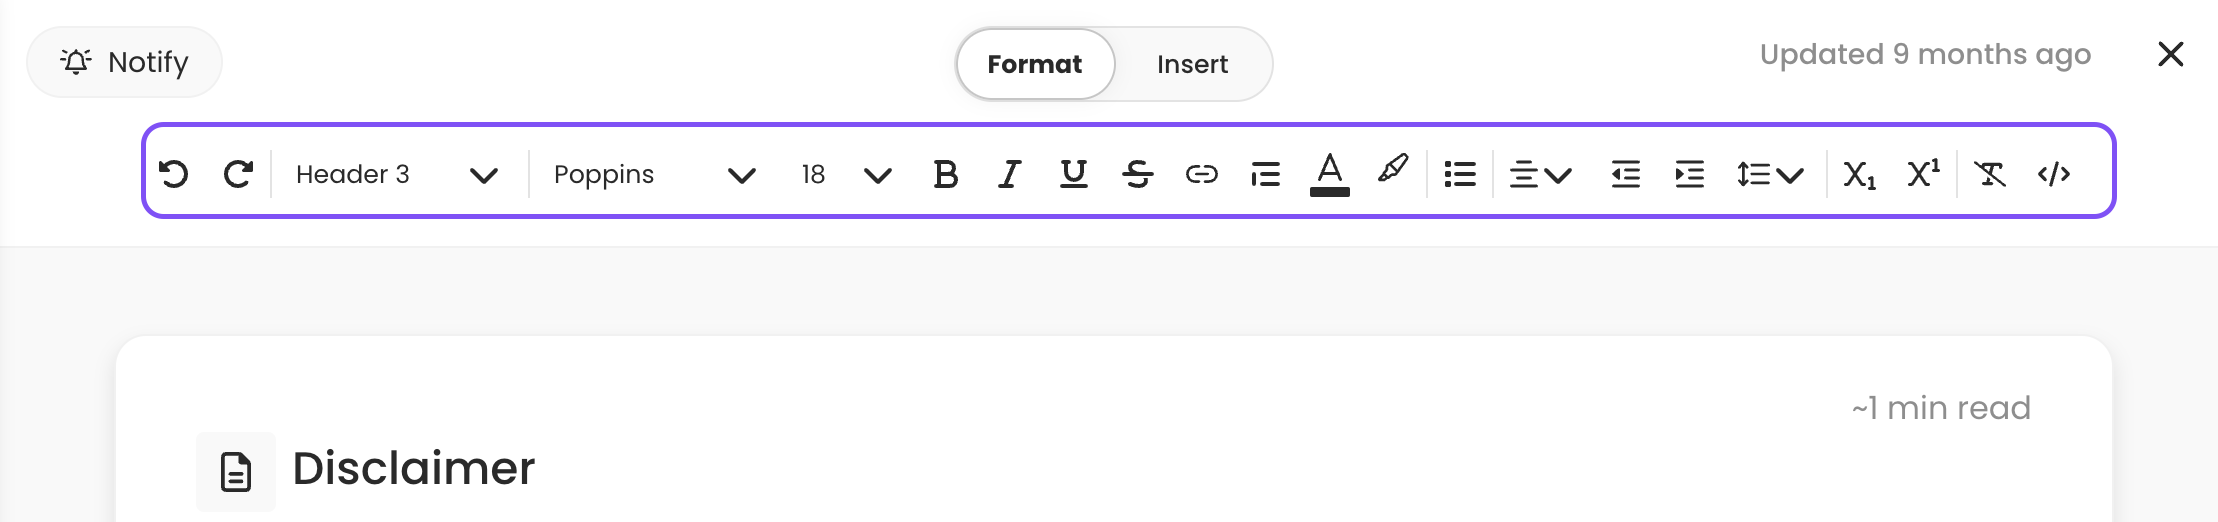This screenshot has width=2218, height=522.
Task: Apply superscript formatting
Action: (x=1923, y=173)
